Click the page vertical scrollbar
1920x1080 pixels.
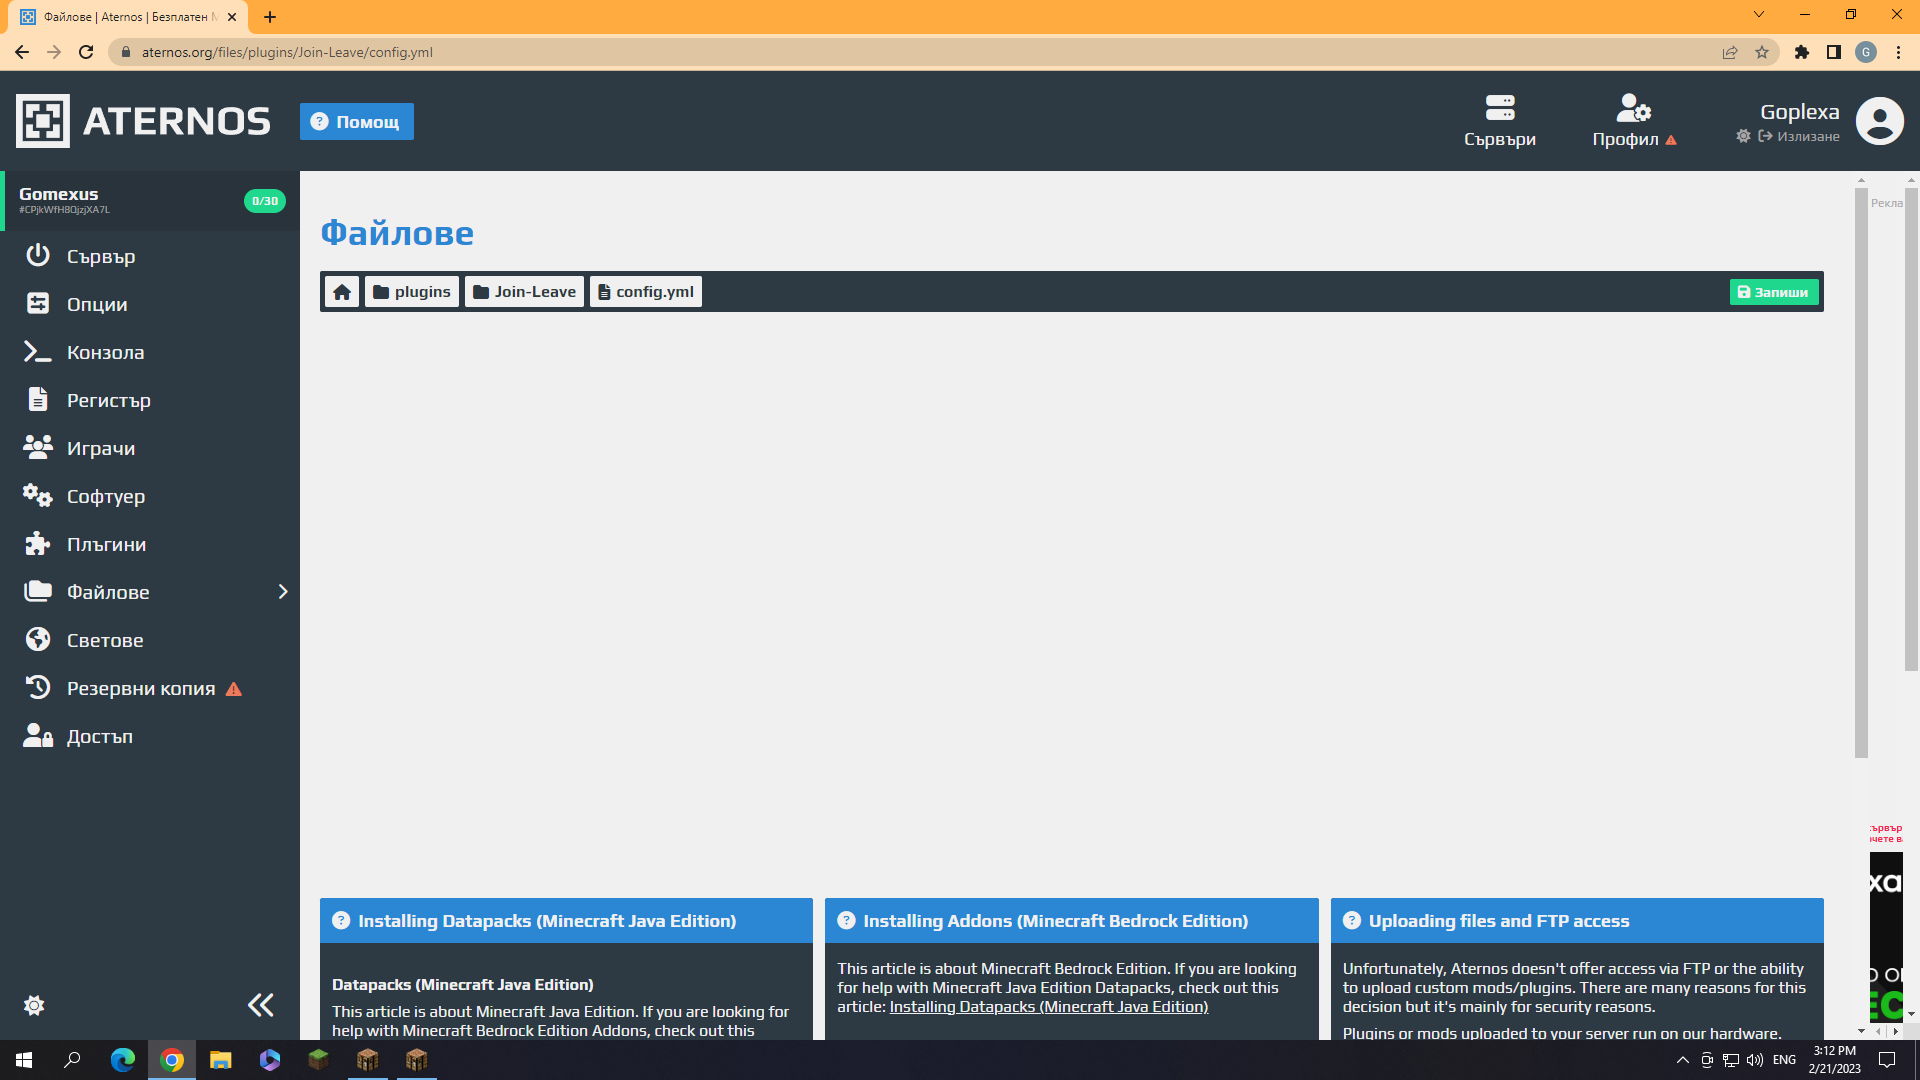(1911, 430)
